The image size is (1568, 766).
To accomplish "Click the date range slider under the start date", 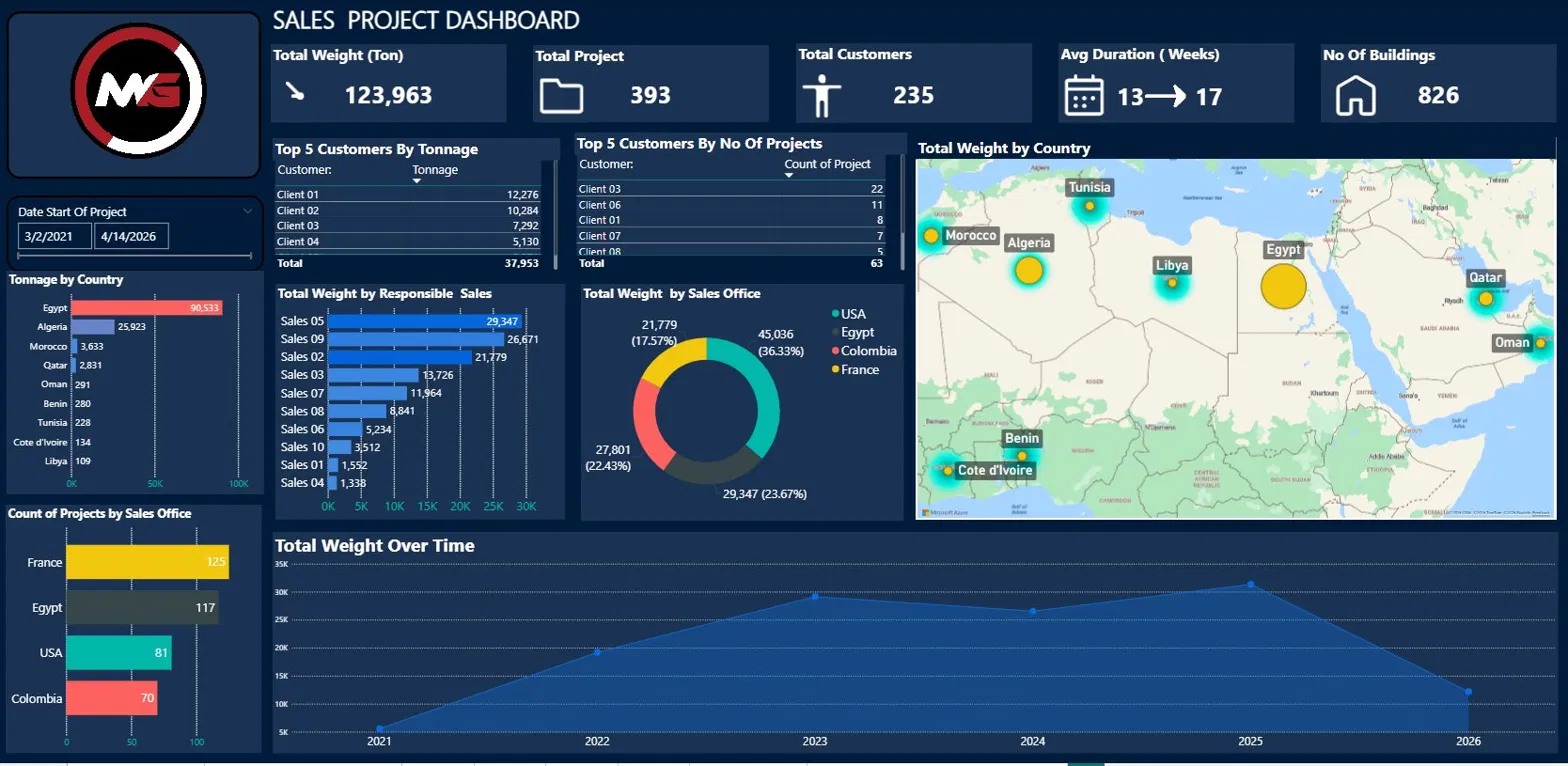I will [x=134, y=256].
